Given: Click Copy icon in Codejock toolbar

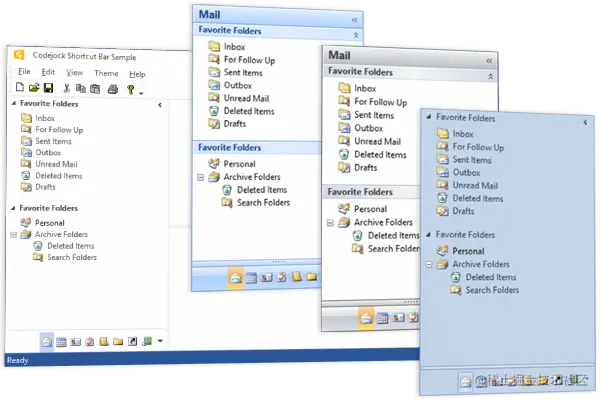Looking at the screenshot, I should click(x=81, y=88).
